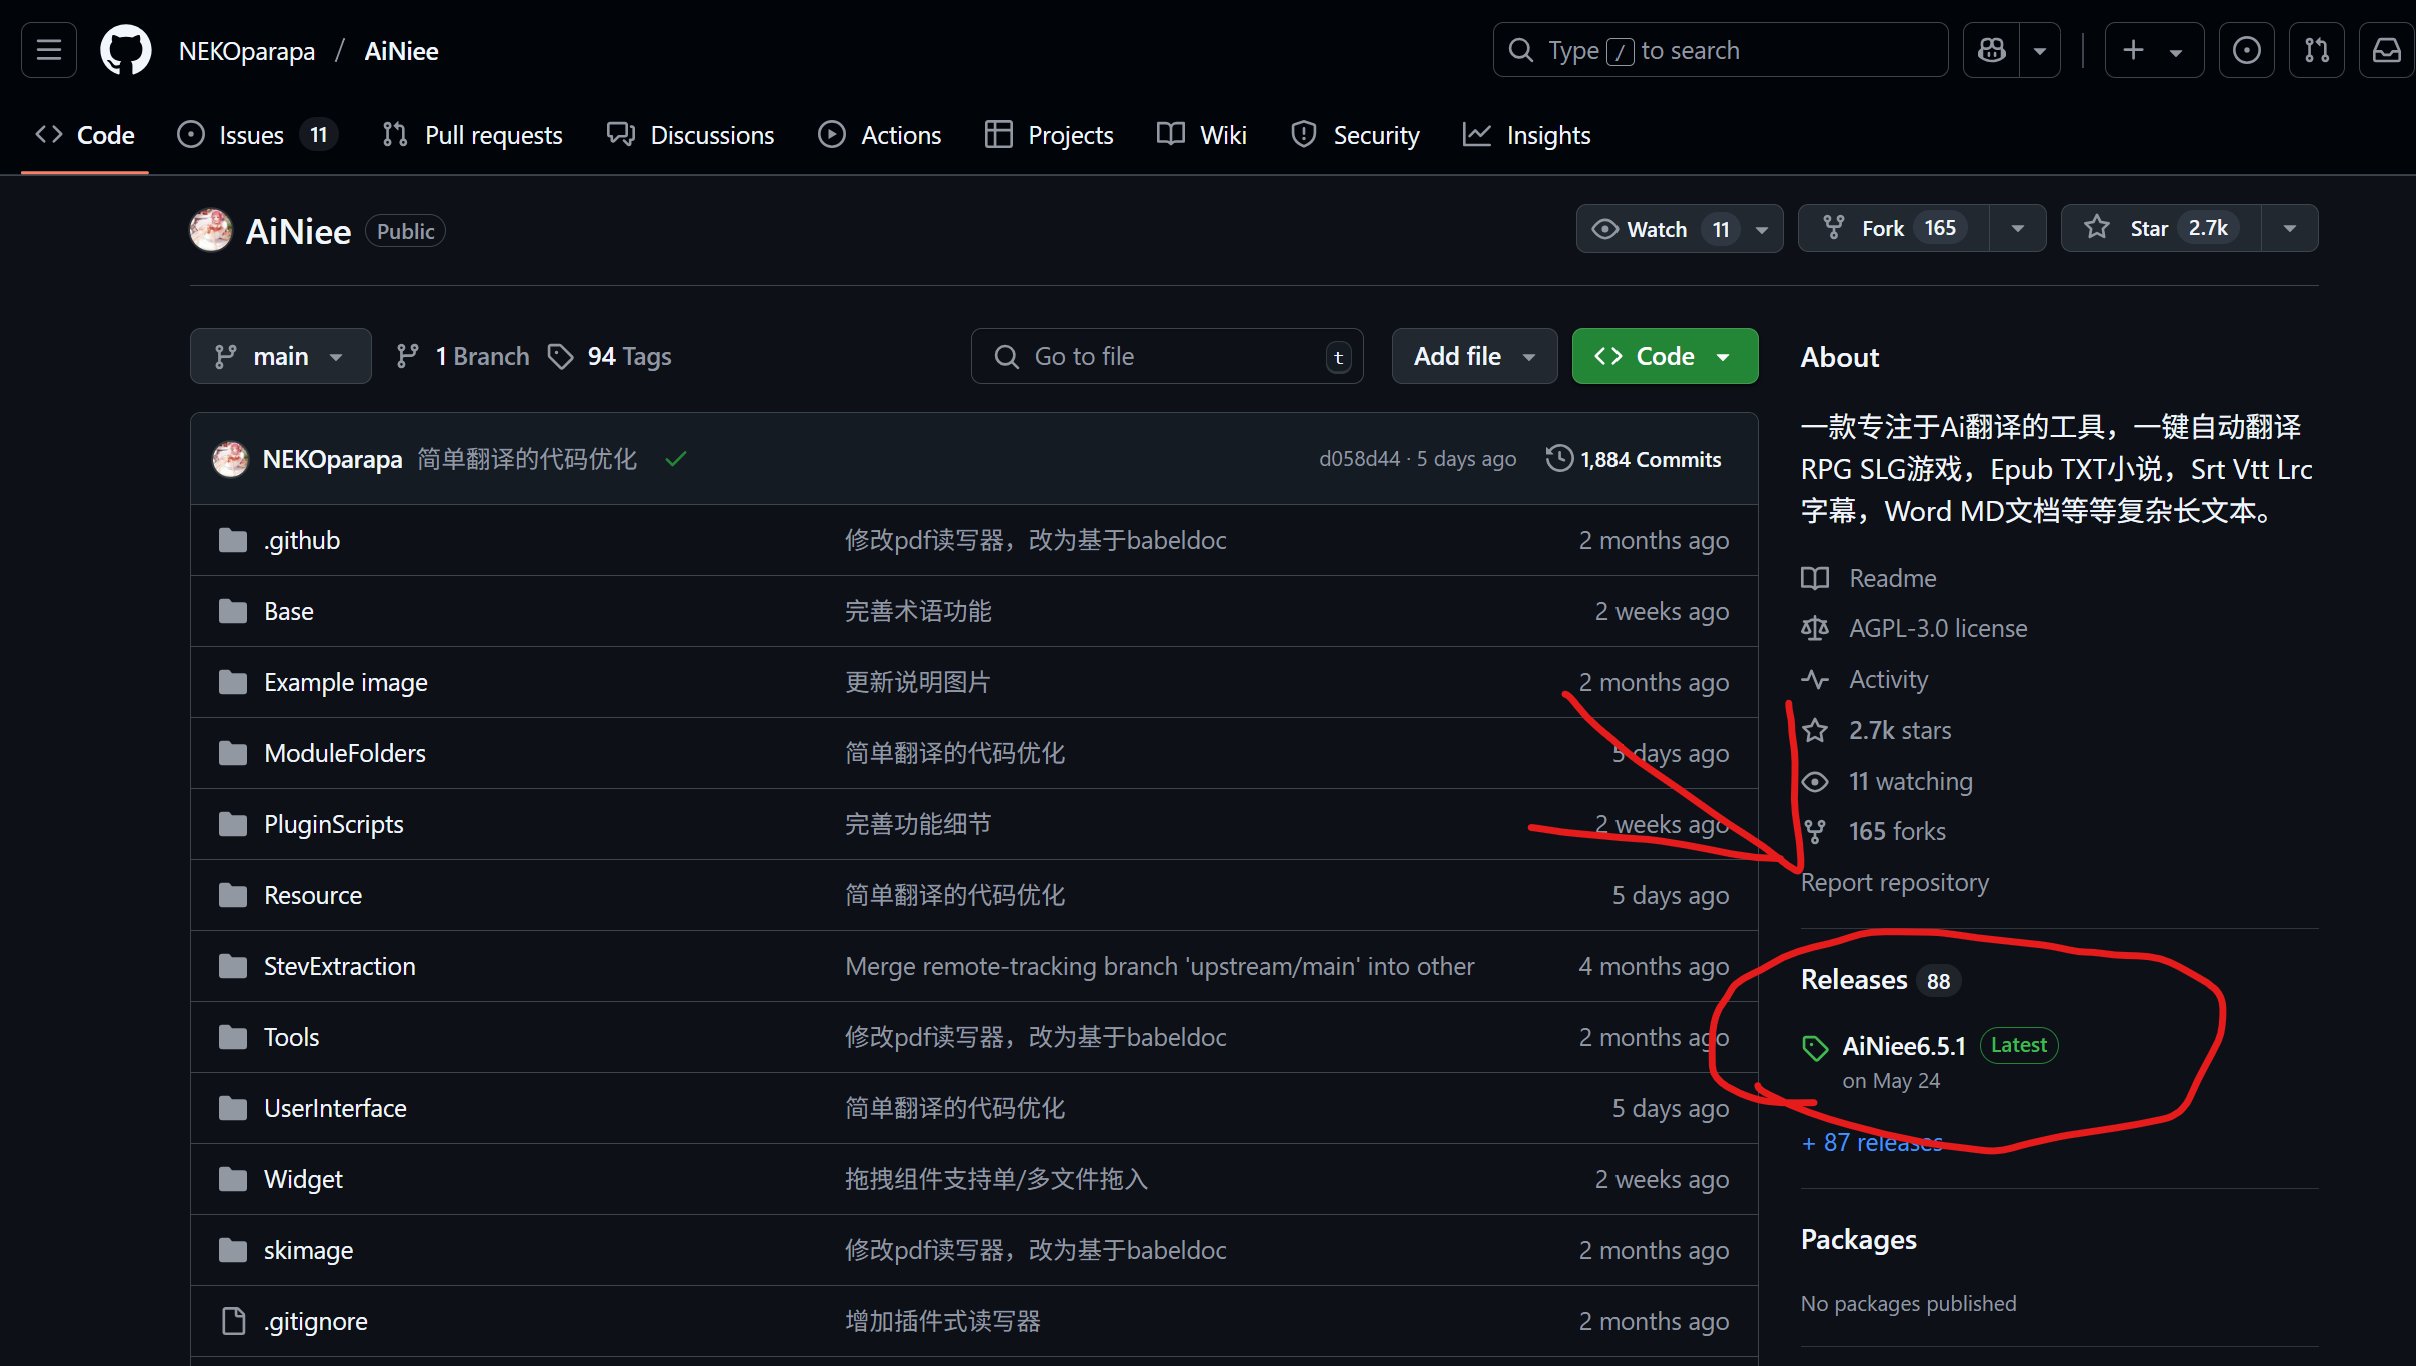
Task: Click Report repository
Action: click(x=1895, y=882)
